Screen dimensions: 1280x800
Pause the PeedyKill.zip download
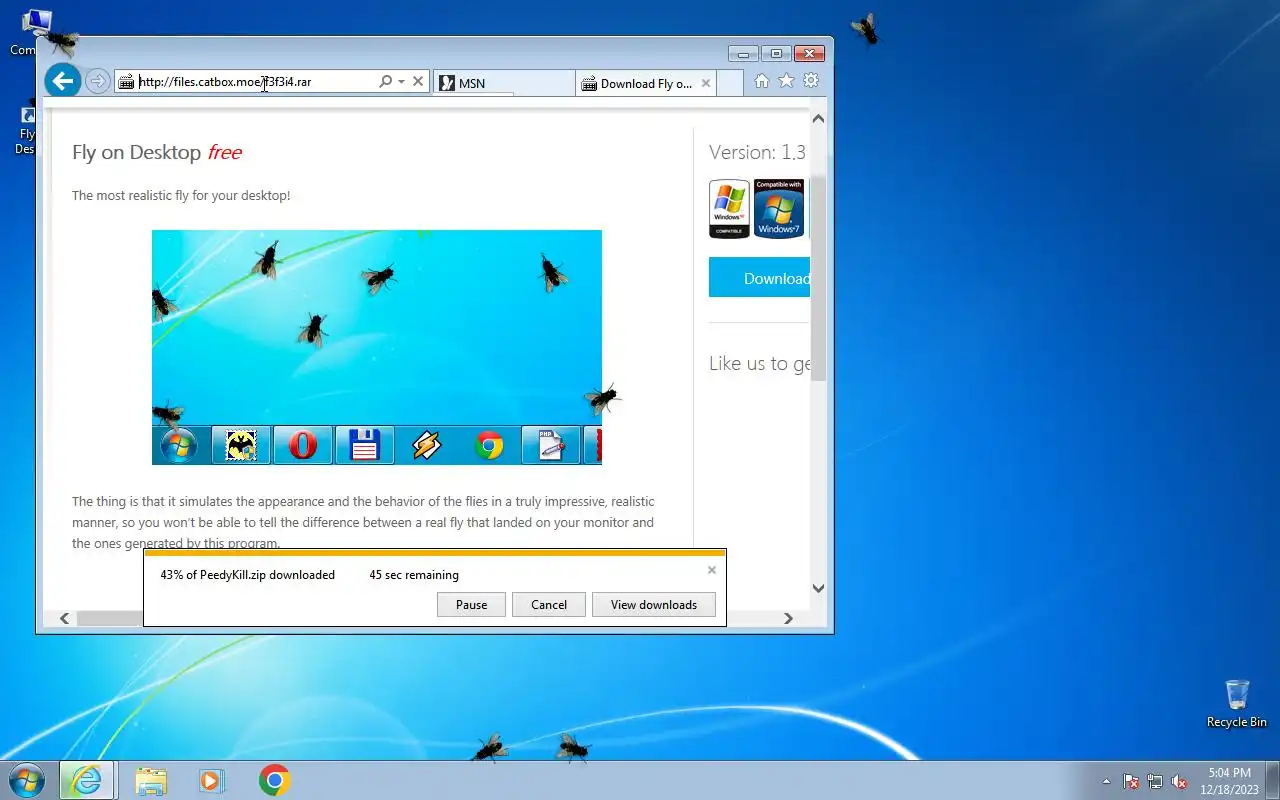click(471, 604)
